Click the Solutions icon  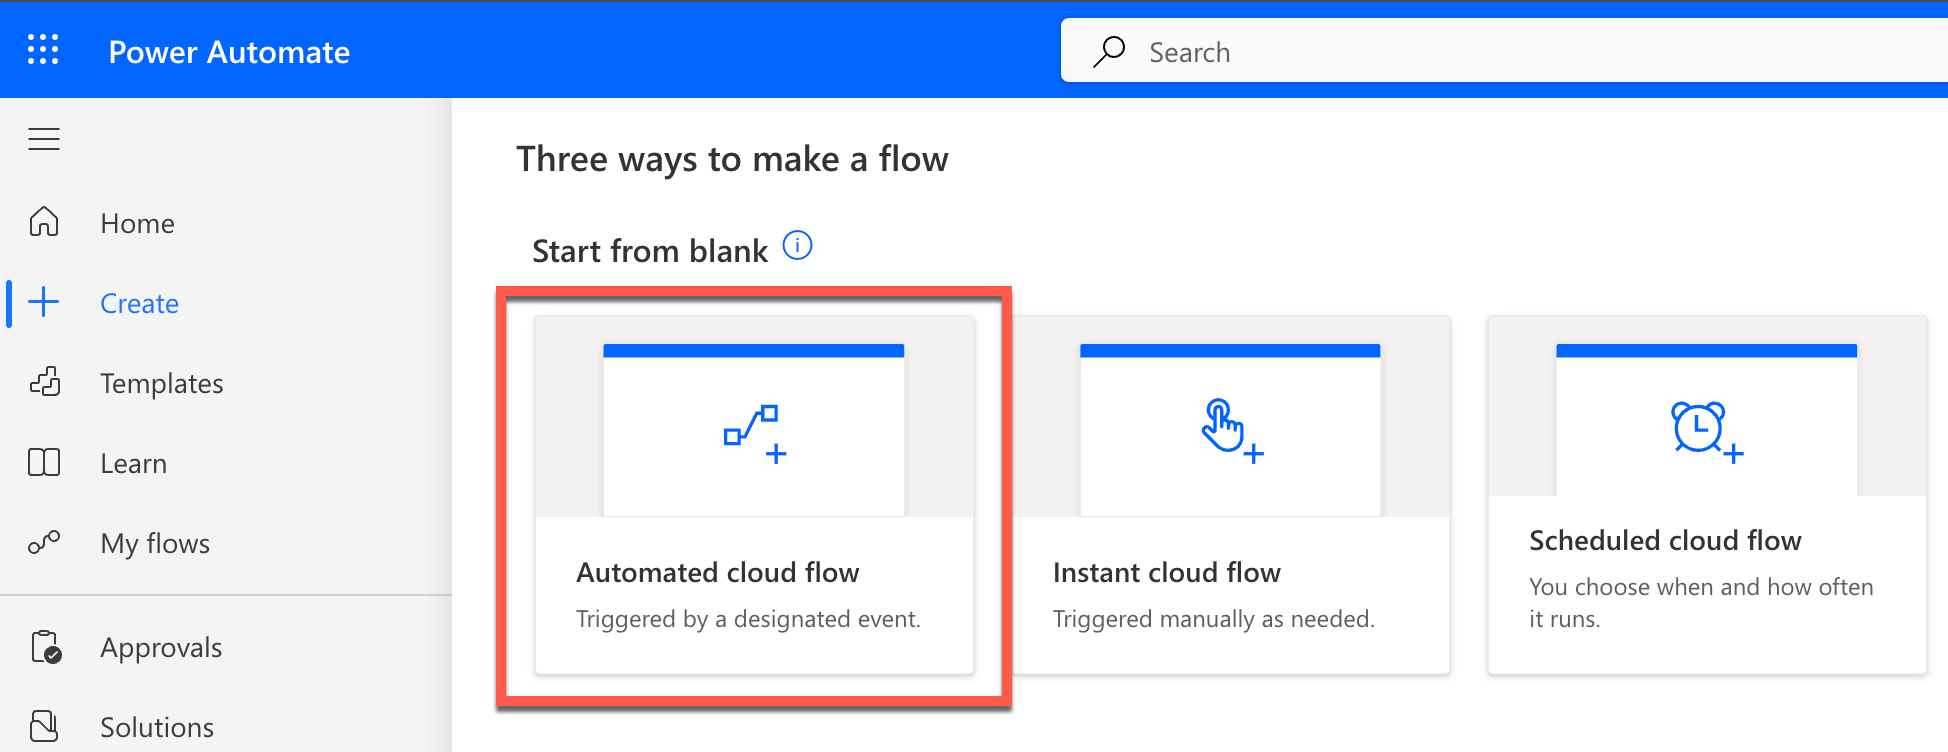pos(44,726)
